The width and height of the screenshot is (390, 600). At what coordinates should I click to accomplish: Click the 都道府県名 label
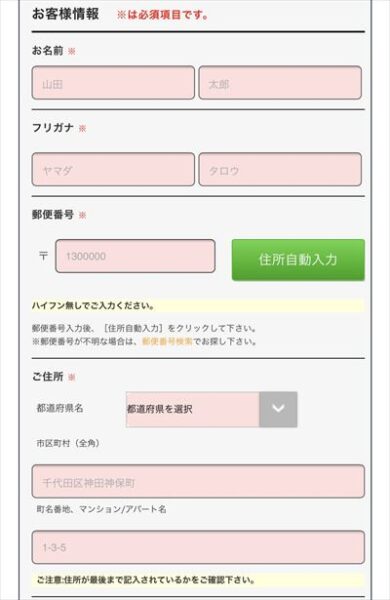pos(60,408)
